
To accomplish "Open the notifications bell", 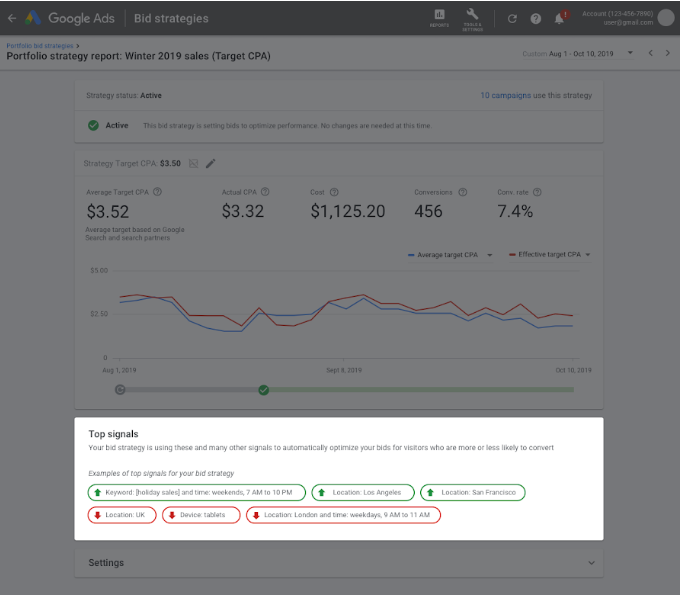I will (x=559, y=18).
